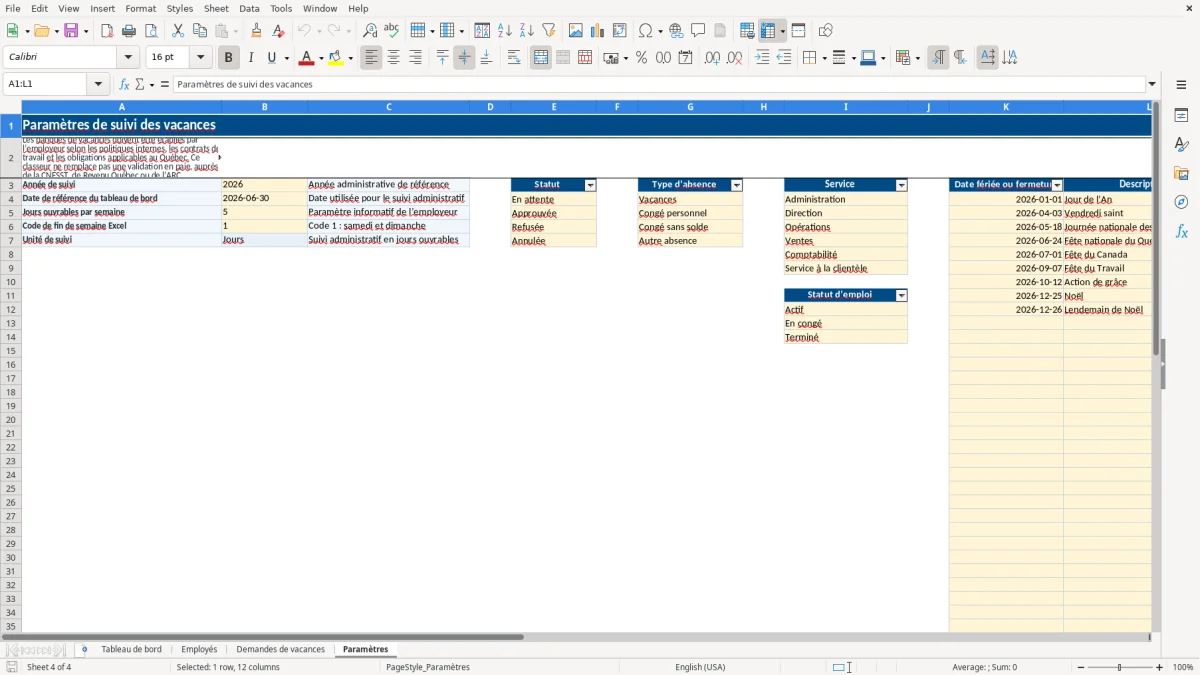The image size is (1200, 675).
Task: Open the Statut d'emploi filter dropdown
Action: [x=902, y=296]
